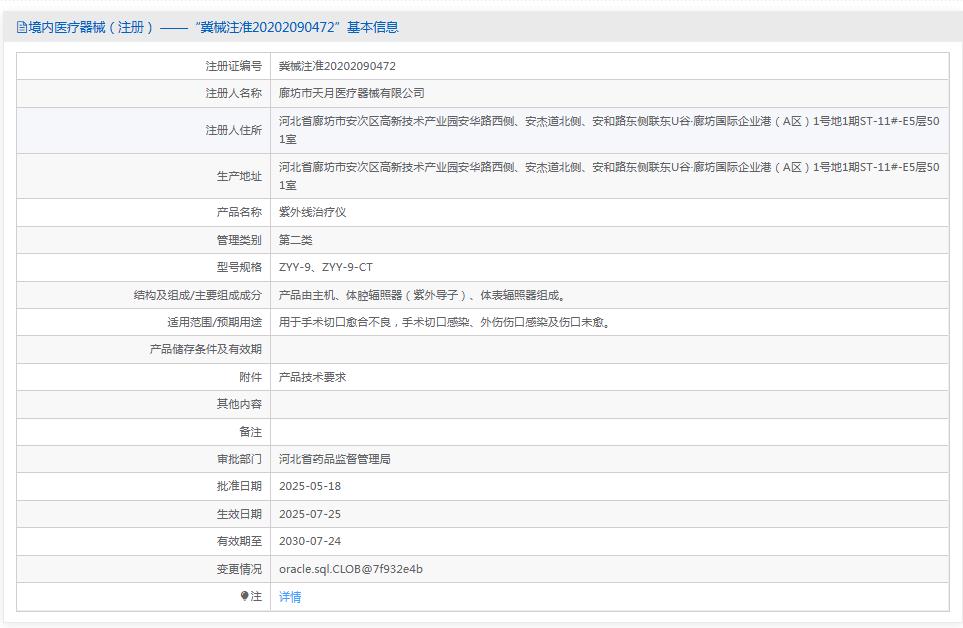This screenshot has height=628, width=963.
Task: Click the 附件 value 产品技术要求
Action: coord(310,376)
